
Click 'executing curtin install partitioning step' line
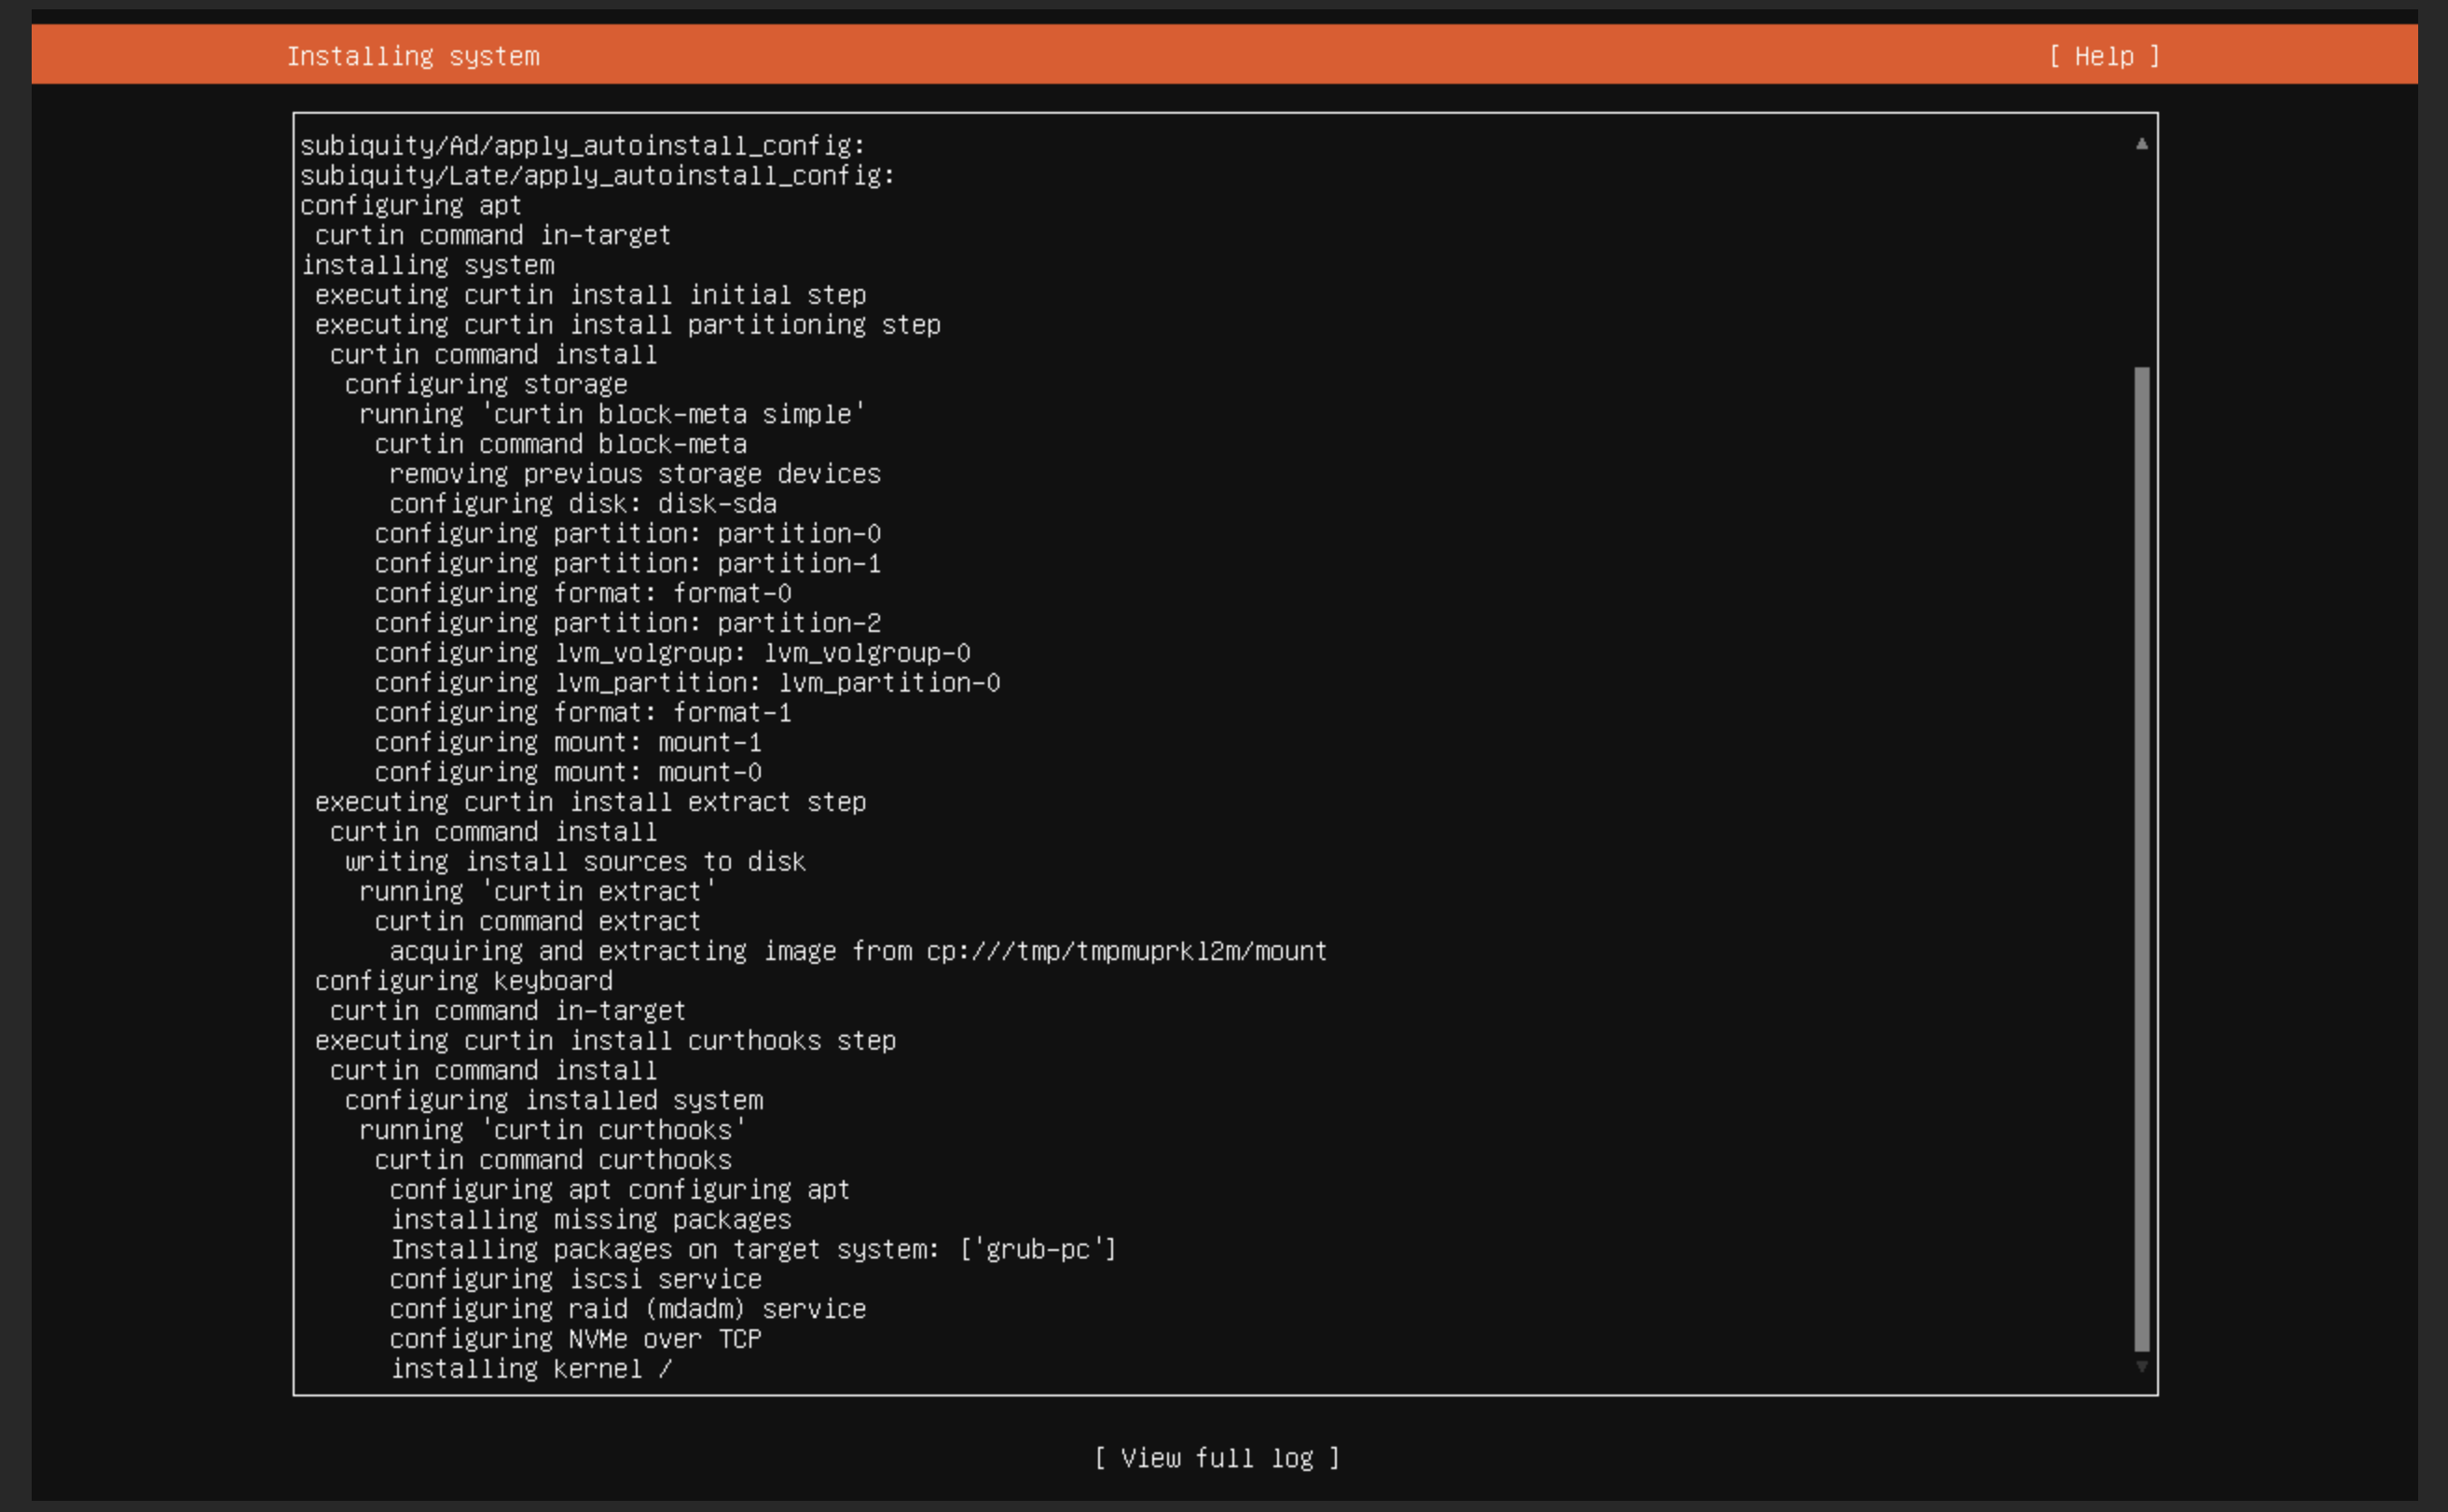coord(628,325)
